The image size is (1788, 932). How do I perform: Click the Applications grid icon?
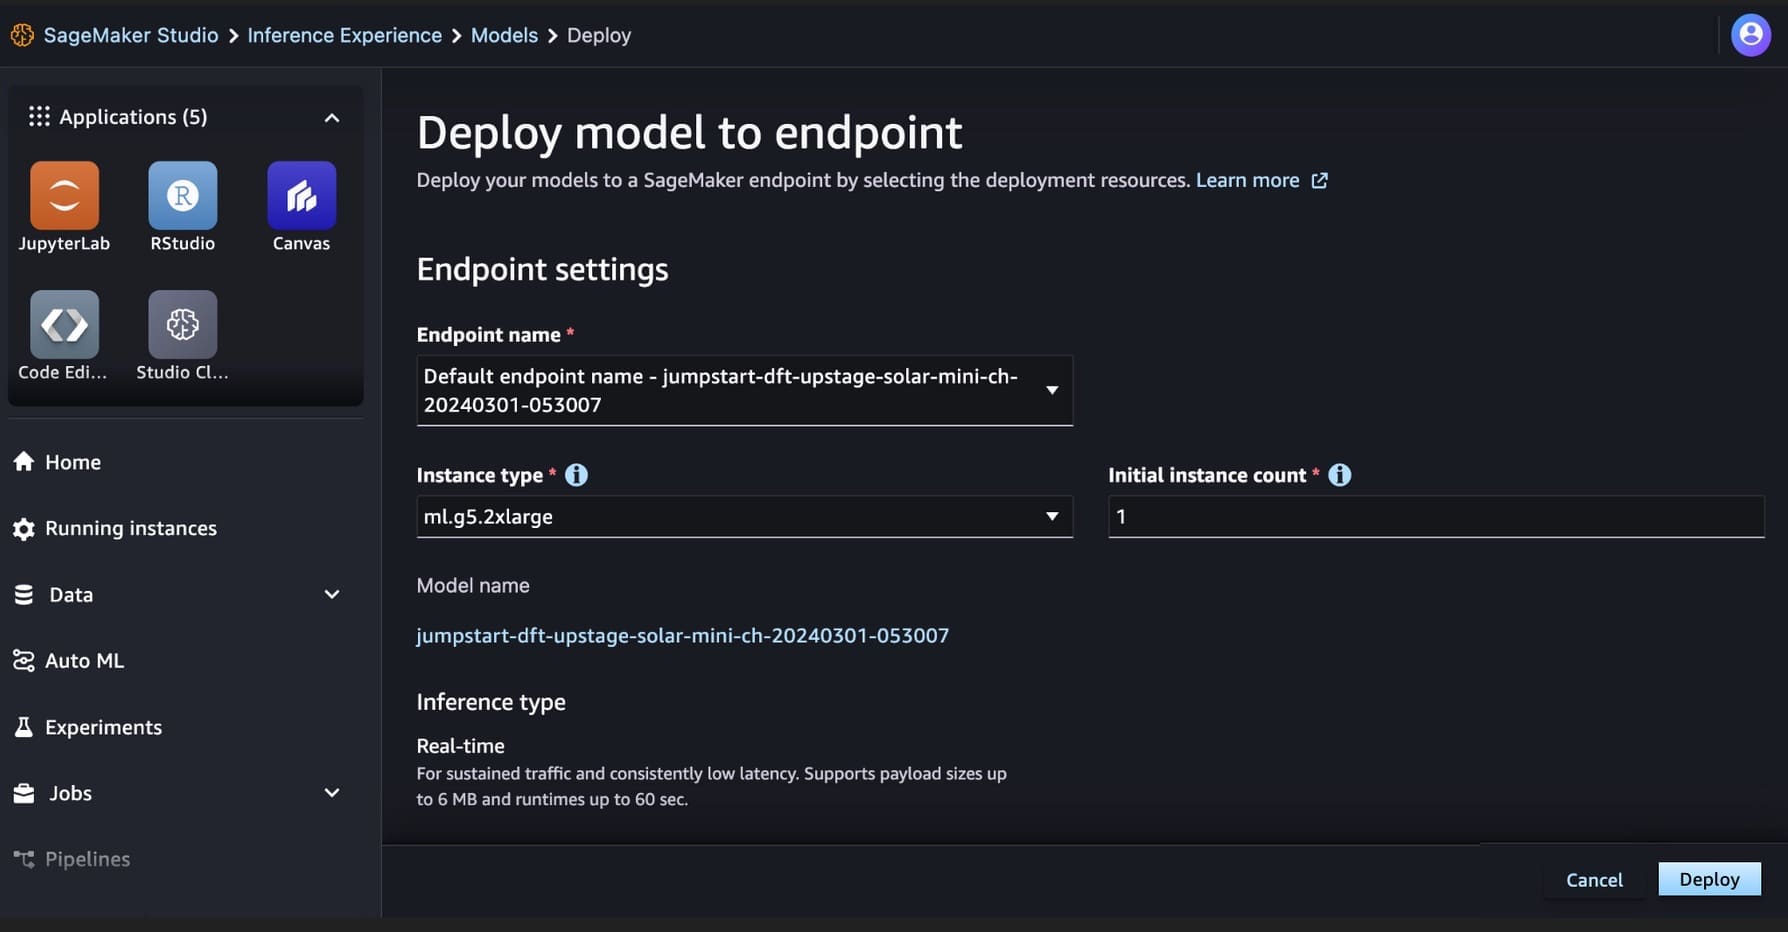[39, 117]
